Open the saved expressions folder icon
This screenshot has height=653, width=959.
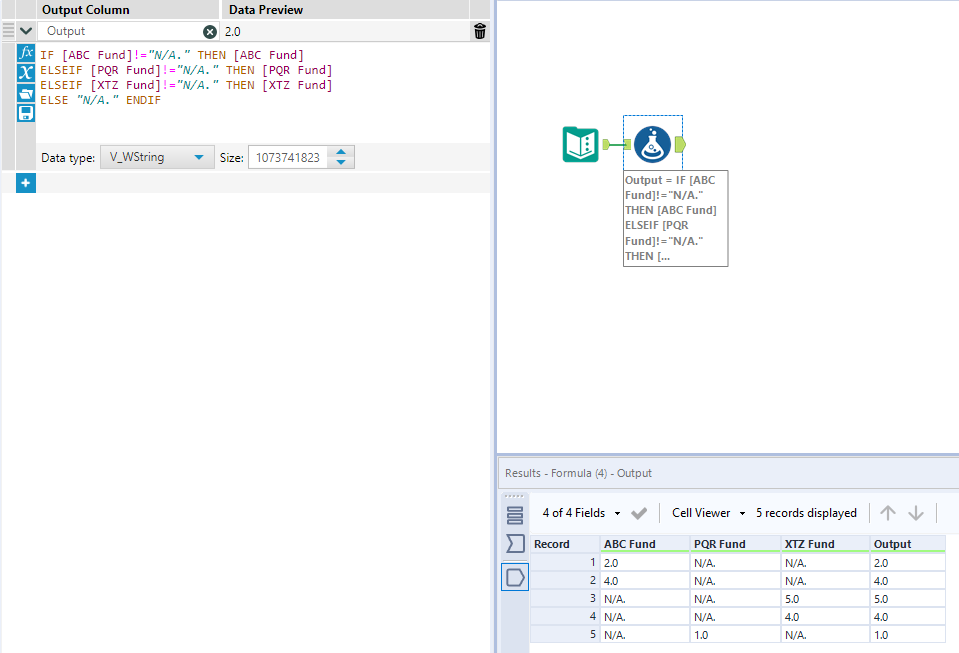[x=25, y=92]
